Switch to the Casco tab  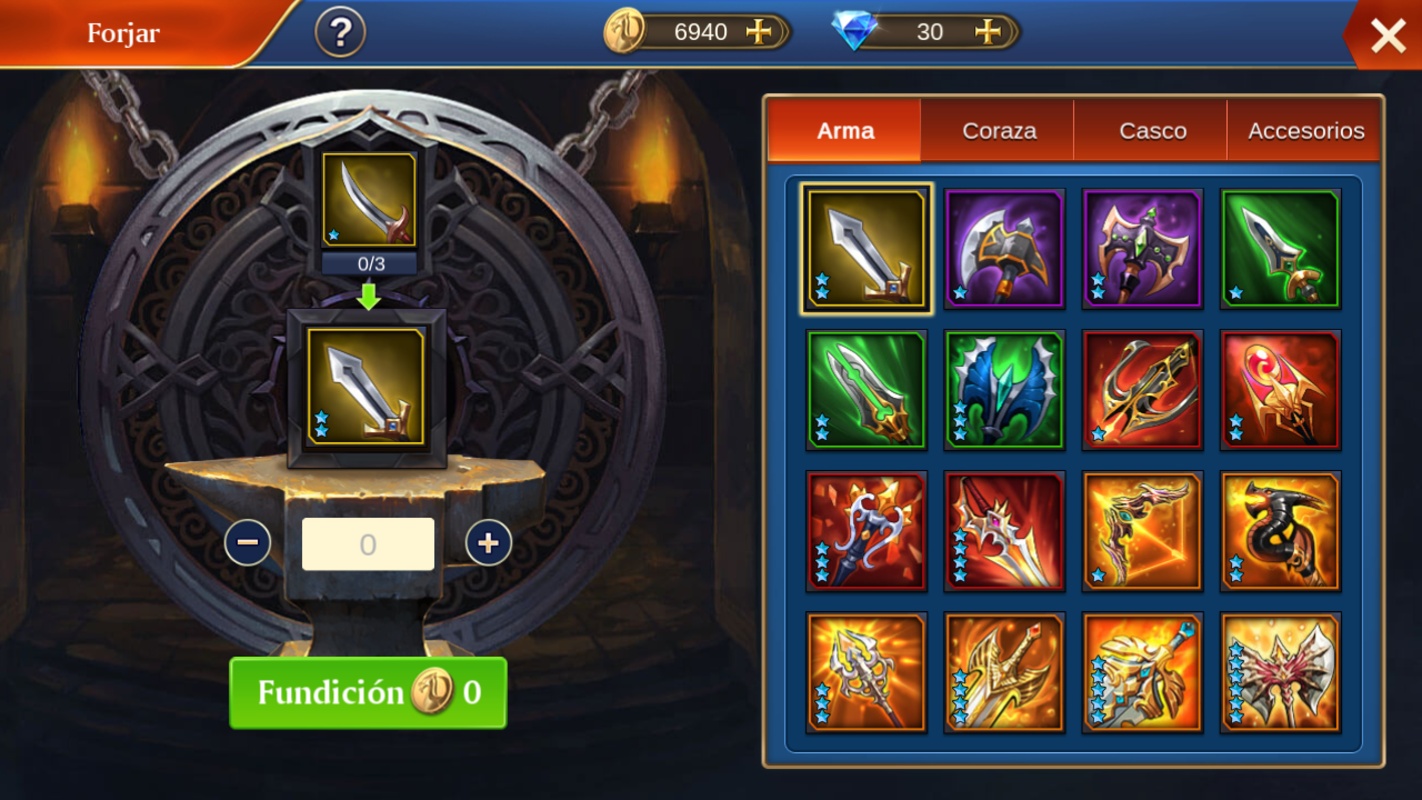coord(1152,130)
